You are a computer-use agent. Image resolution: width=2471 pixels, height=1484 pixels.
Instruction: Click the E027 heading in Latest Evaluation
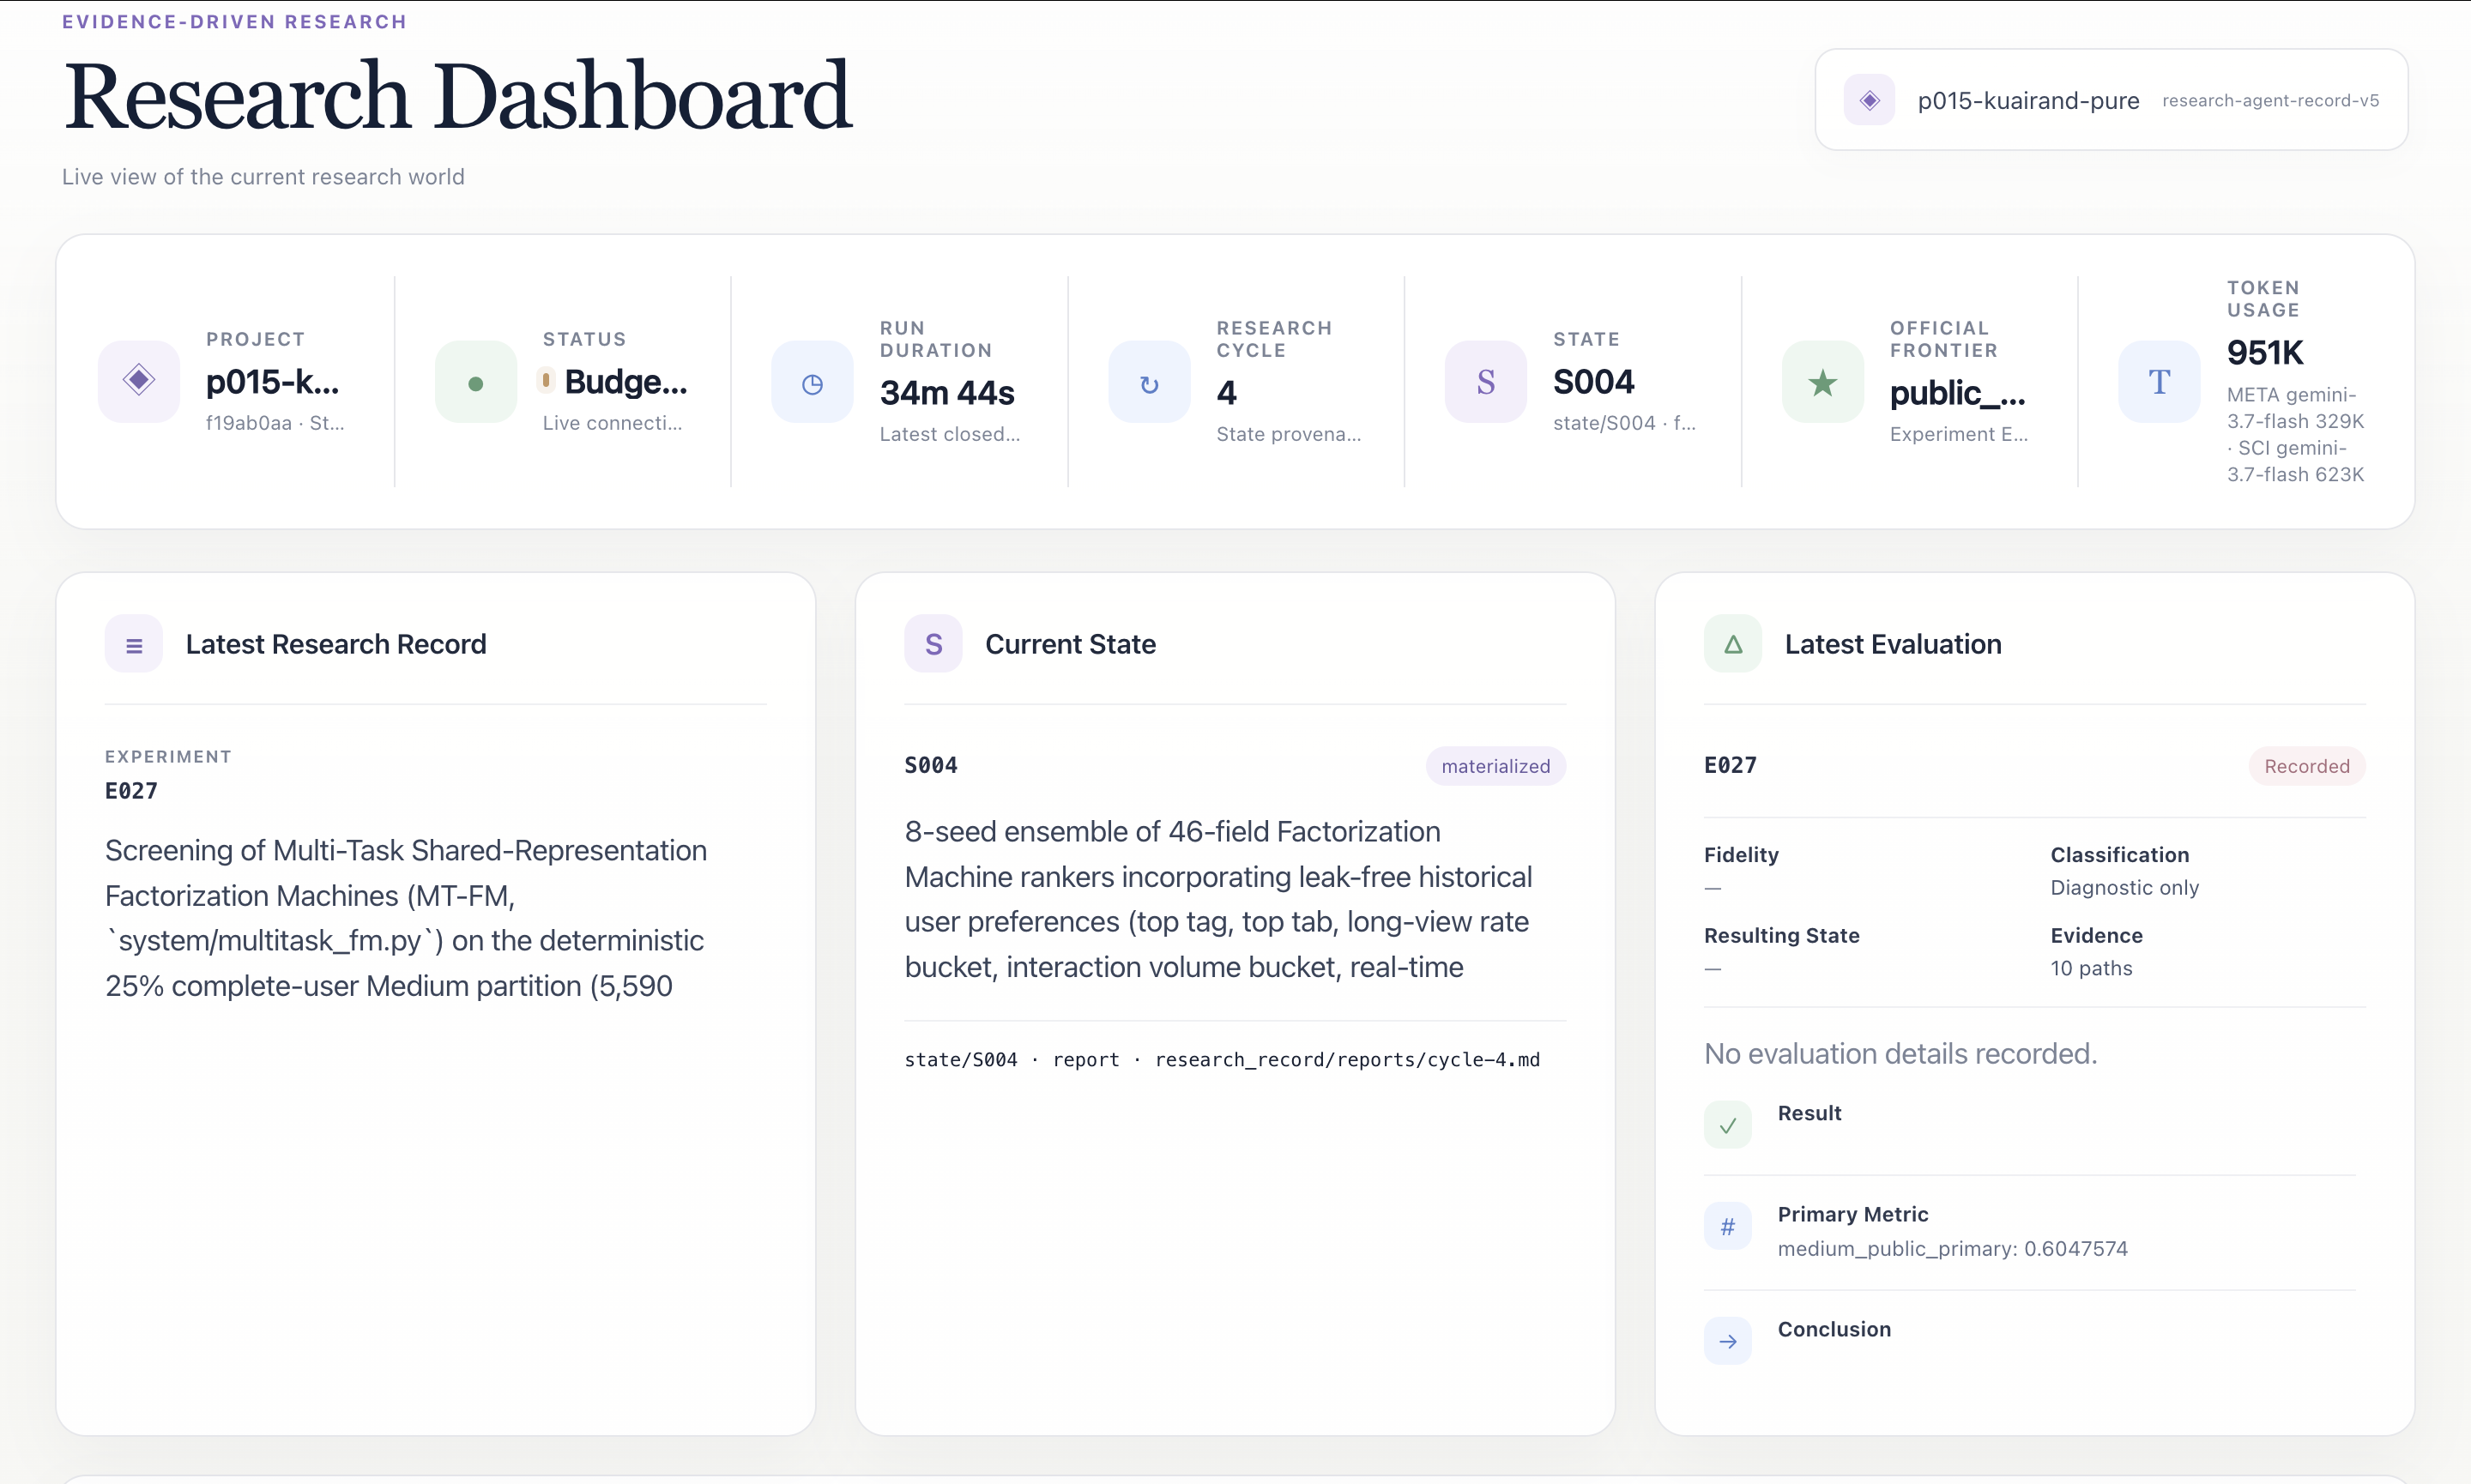coord(1731,765)
